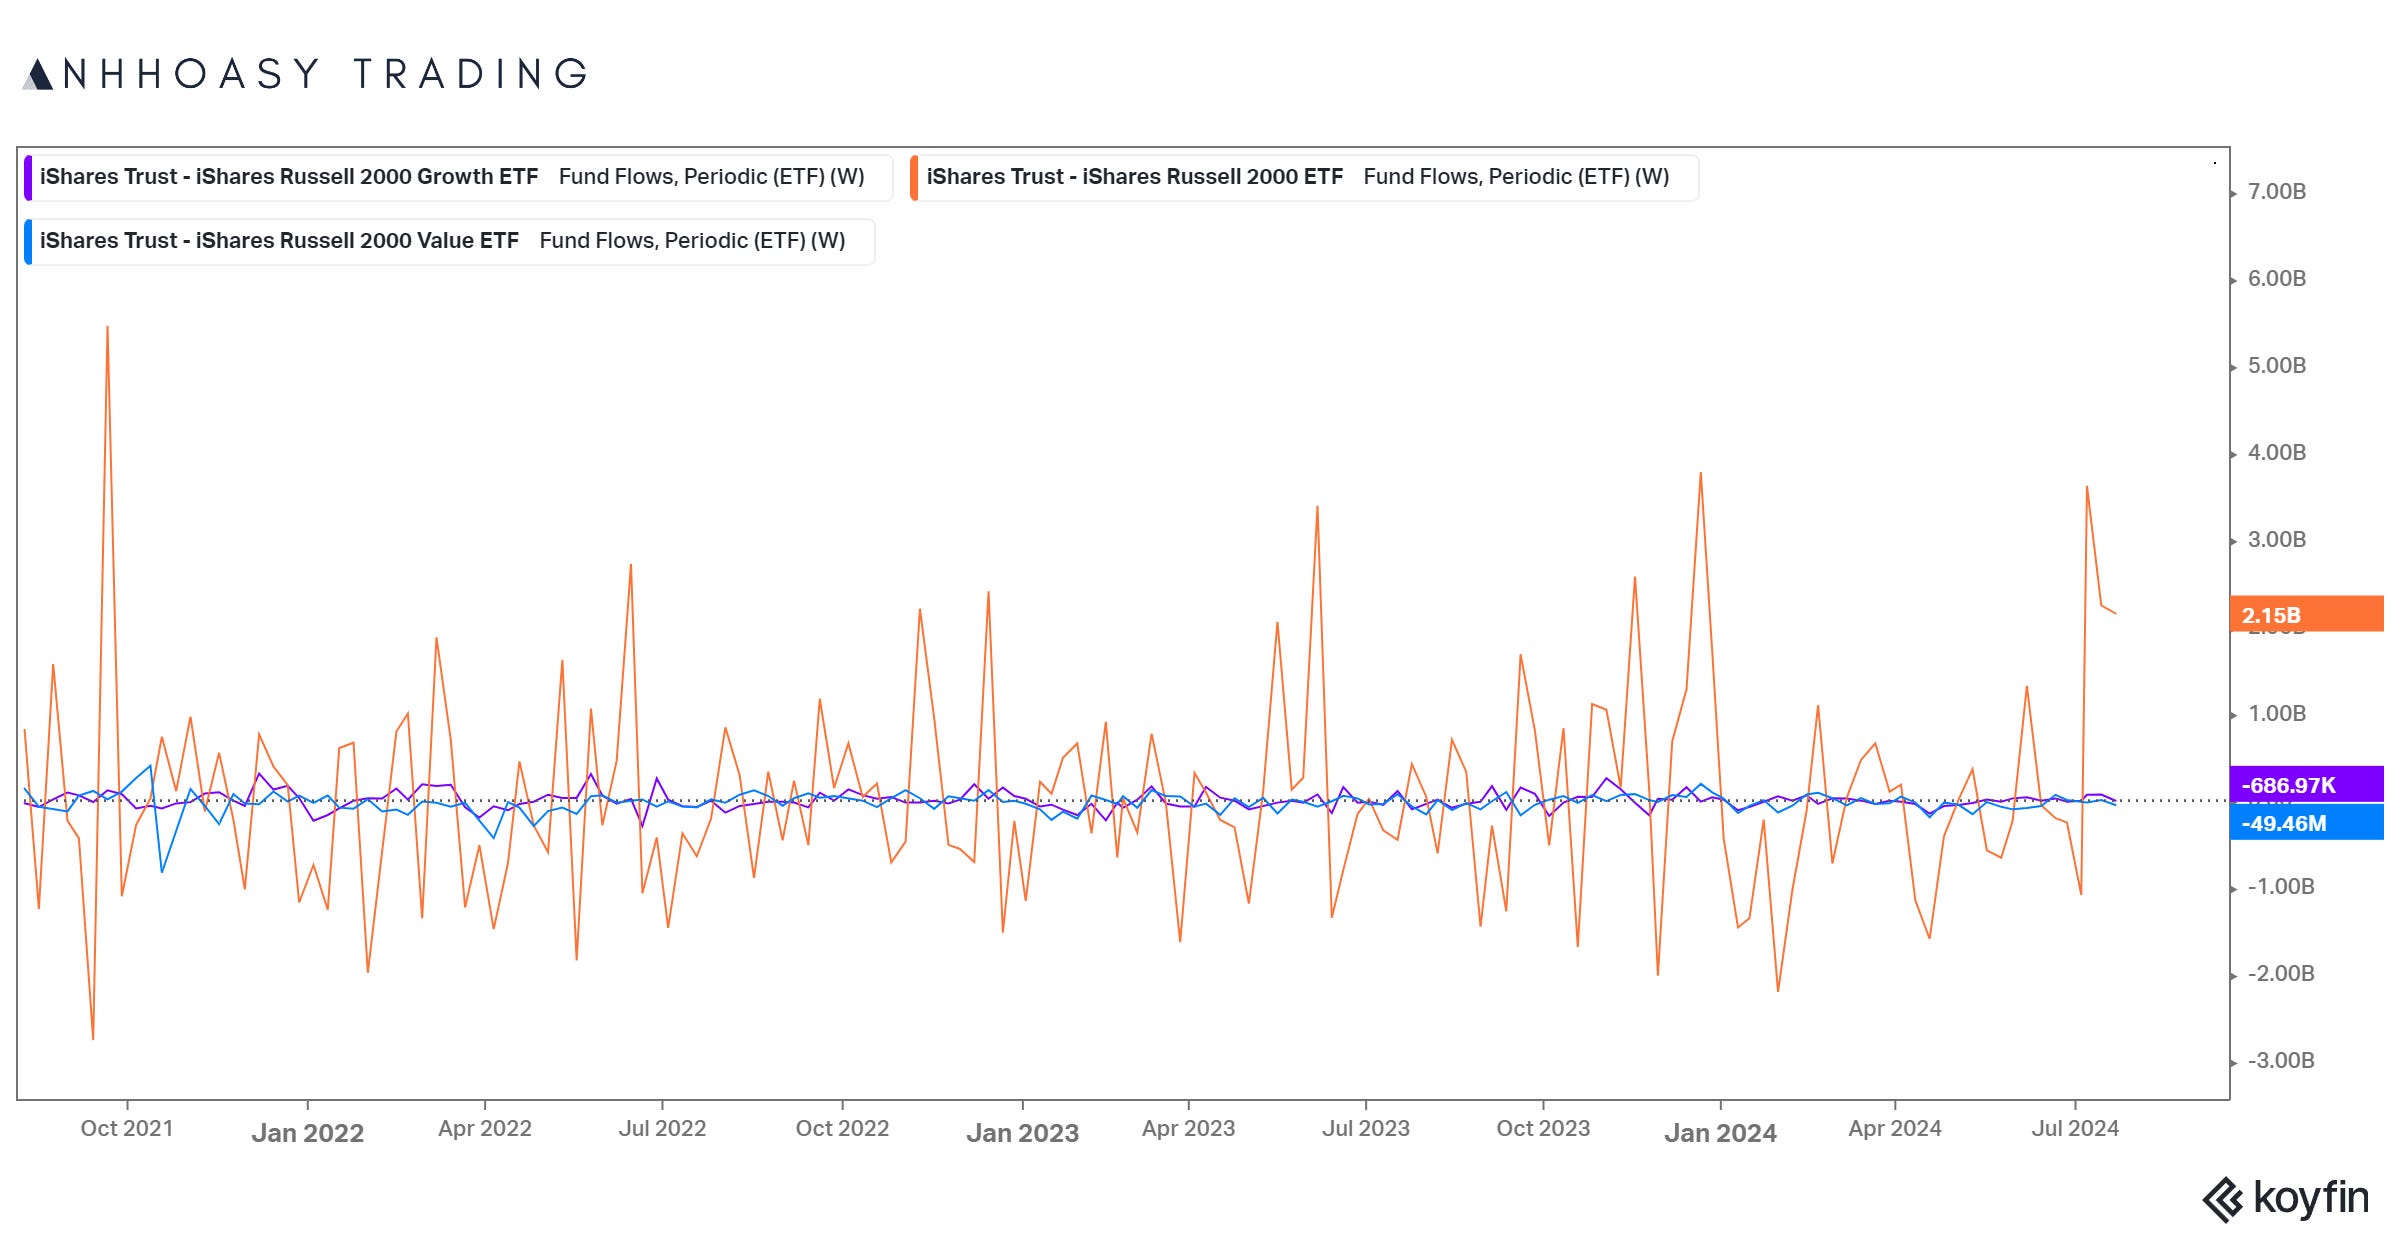Viewport: 2400px width, 1240px height.
Task: Click the blue Russell 2000 Value color bar
Action: [x=28, y=242]
